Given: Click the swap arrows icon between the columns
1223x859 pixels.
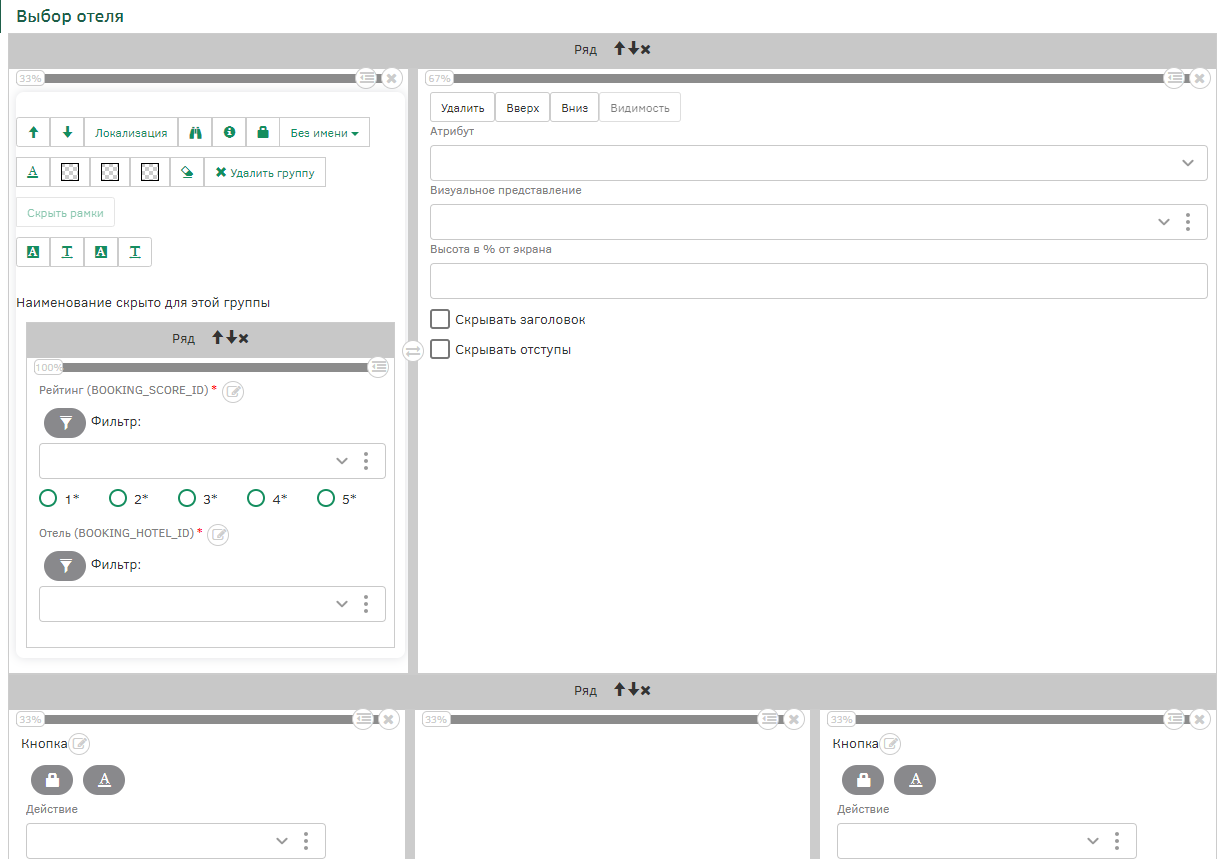Looking at the screenshot, I should pos(413,351).
